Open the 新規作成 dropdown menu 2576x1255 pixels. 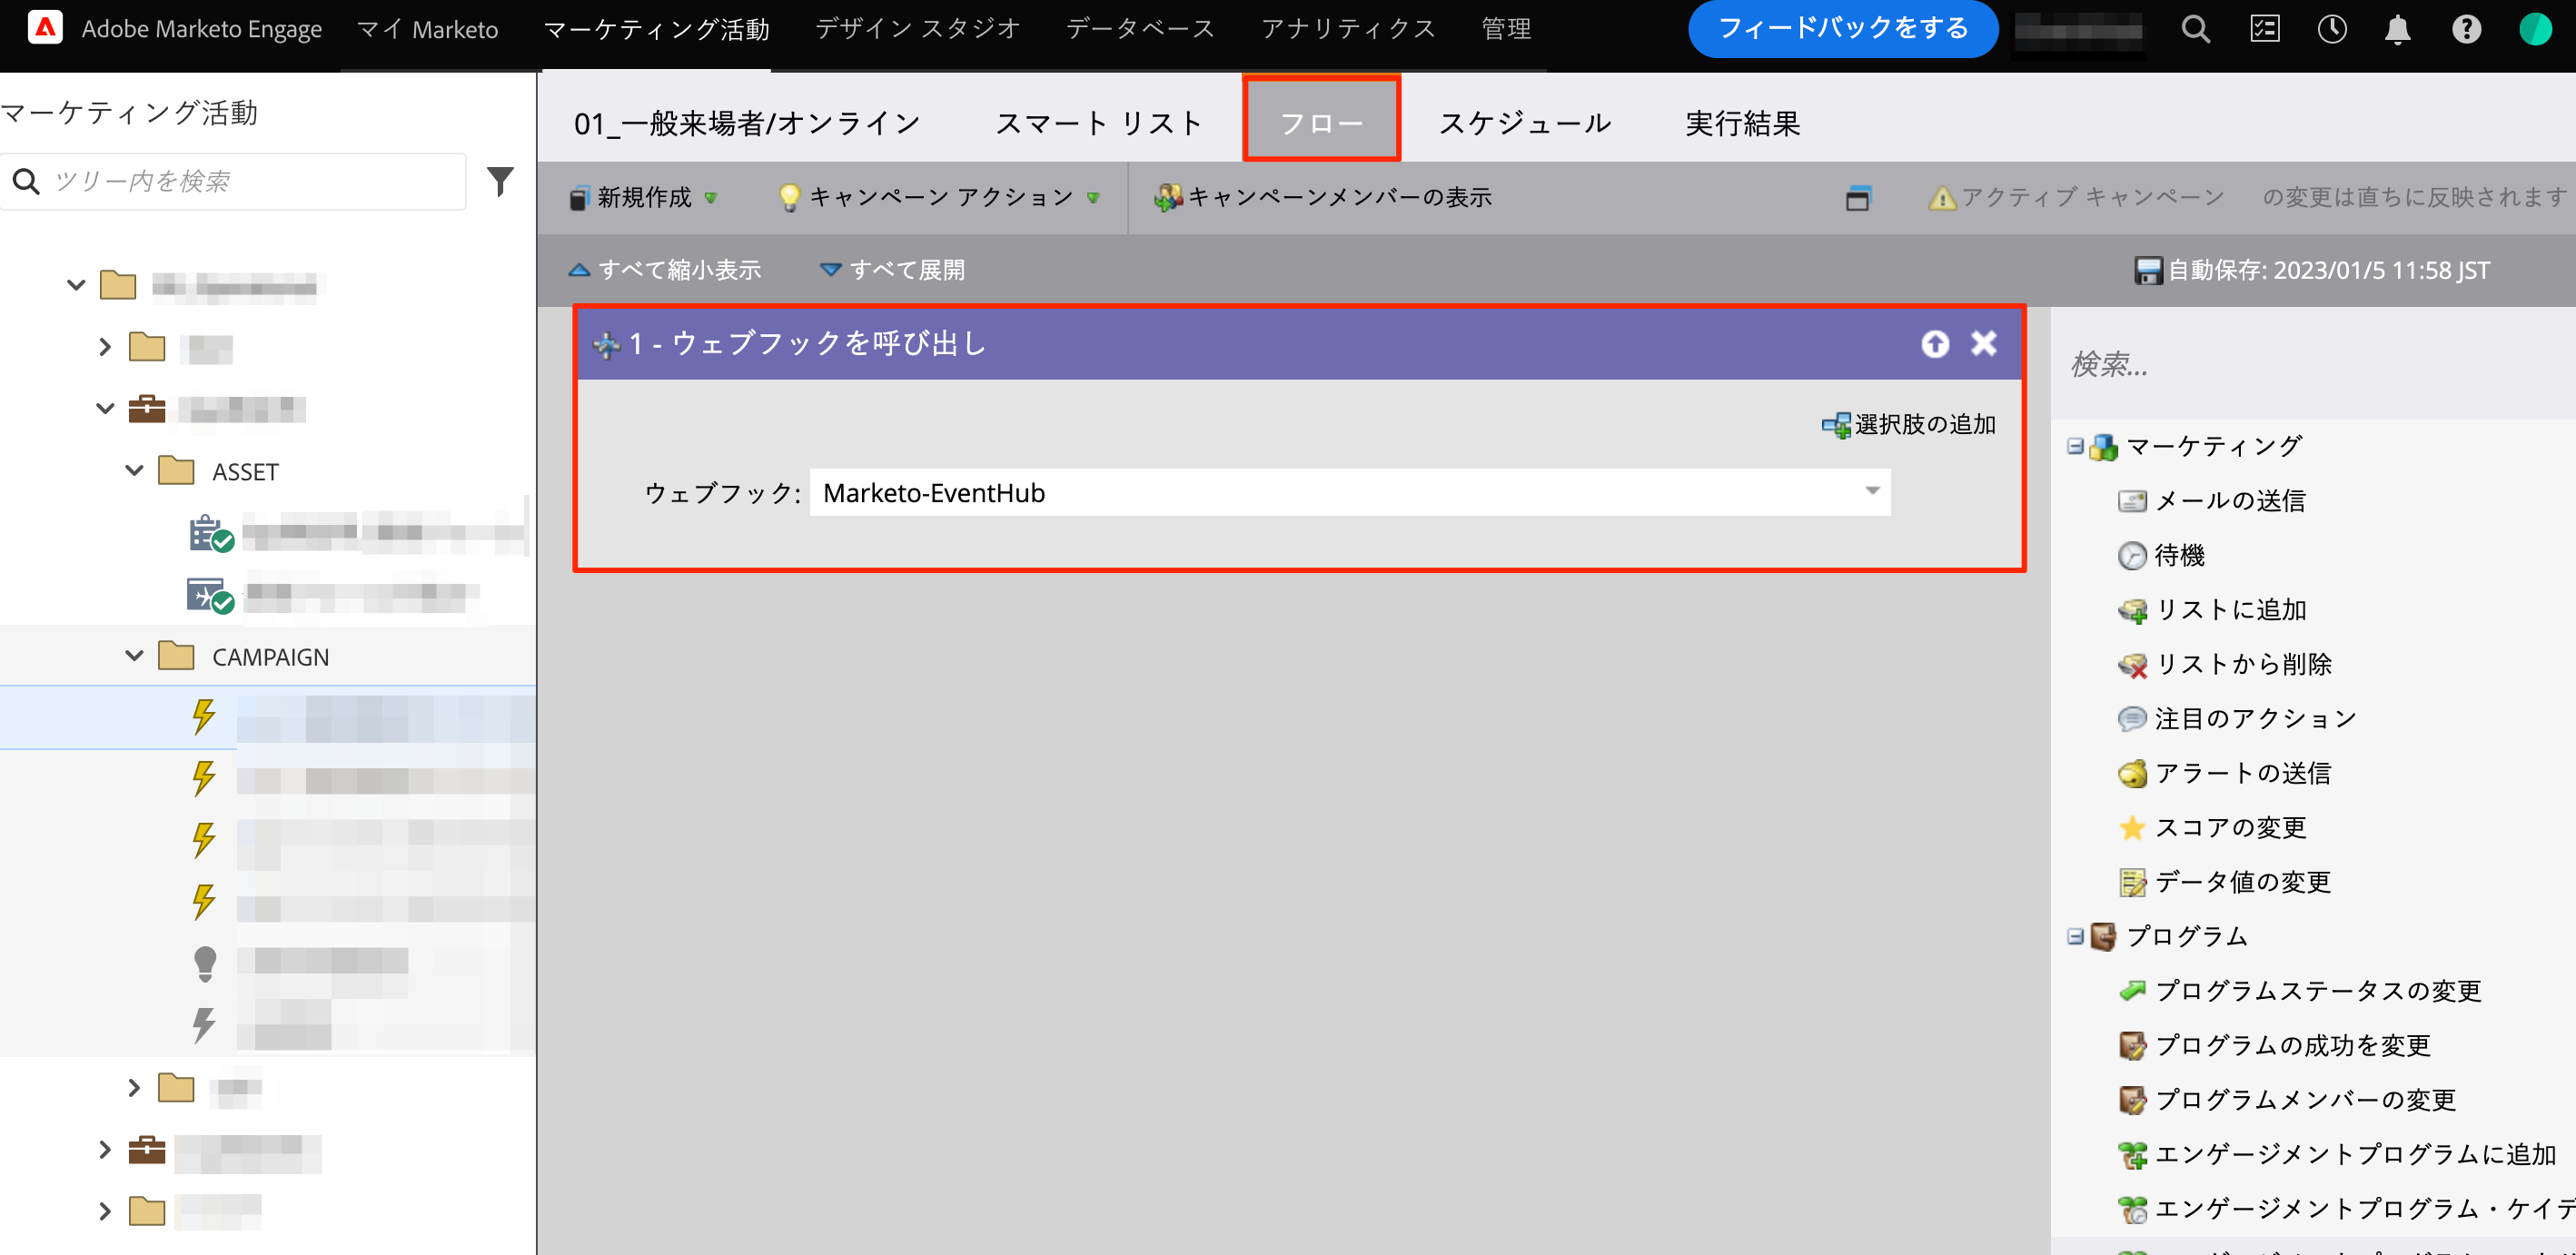(x=643, y=198)
